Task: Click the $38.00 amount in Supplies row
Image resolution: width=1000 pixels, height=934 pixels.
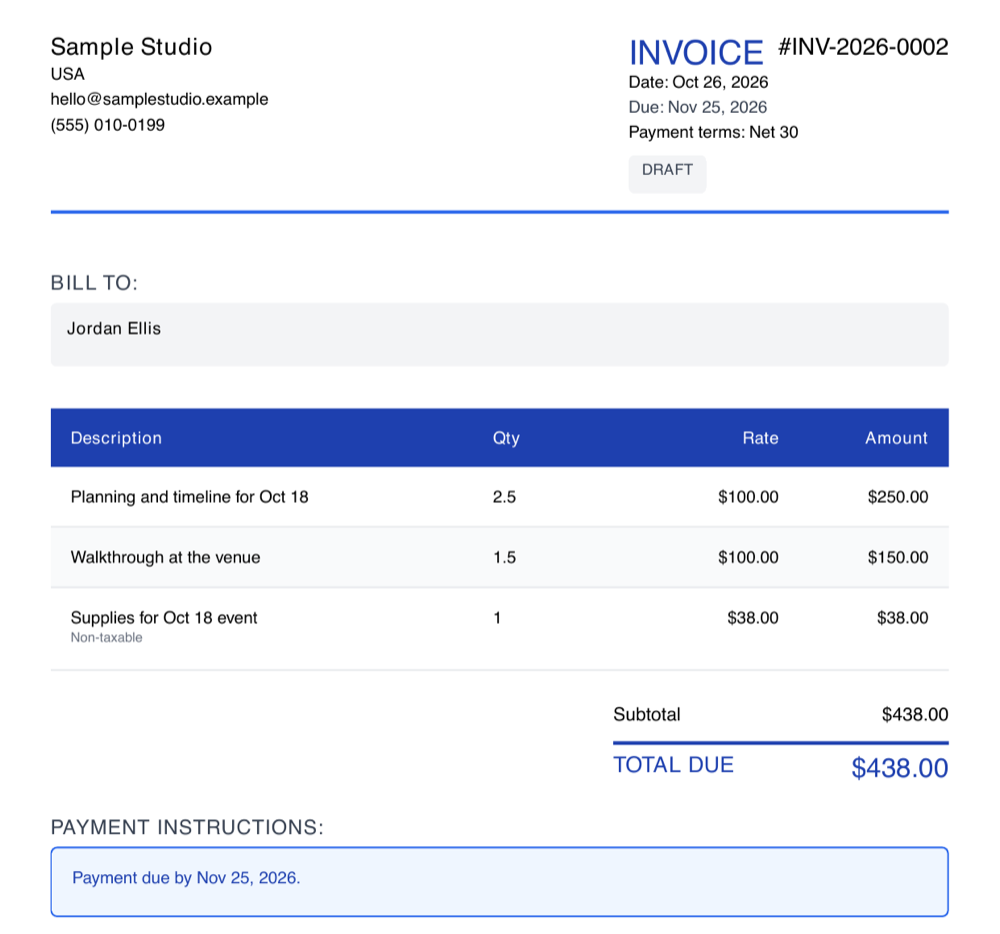Action: point(902,618)
